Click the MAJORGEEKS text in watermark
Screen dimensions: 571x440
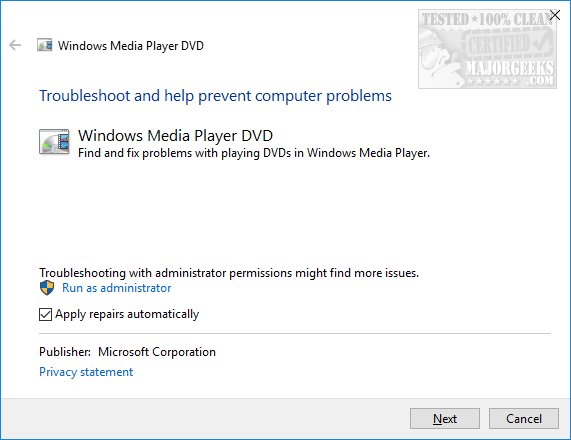[509, 68]
